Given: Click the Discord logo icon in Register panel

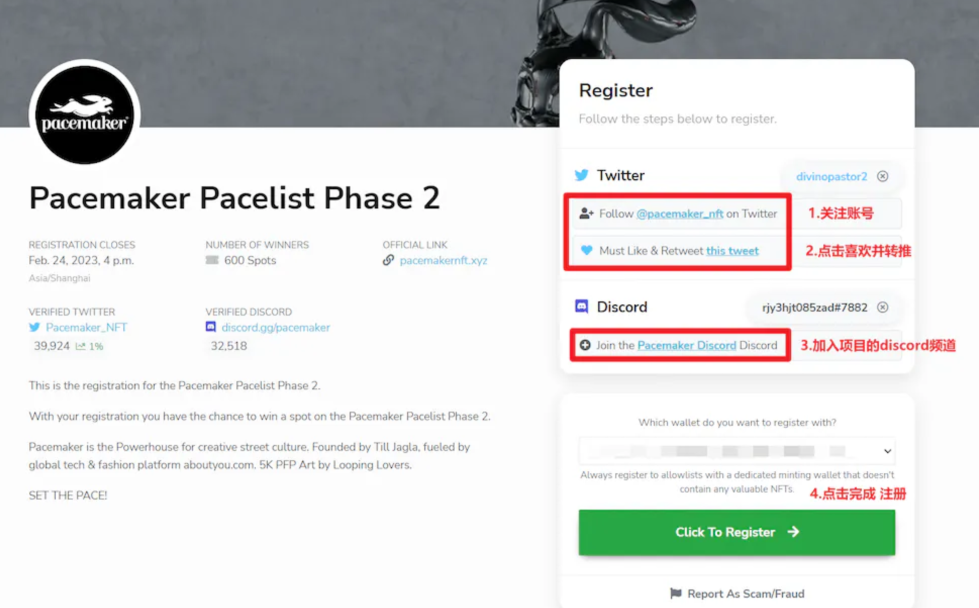Looking at the screenshot, I should 582,307.
